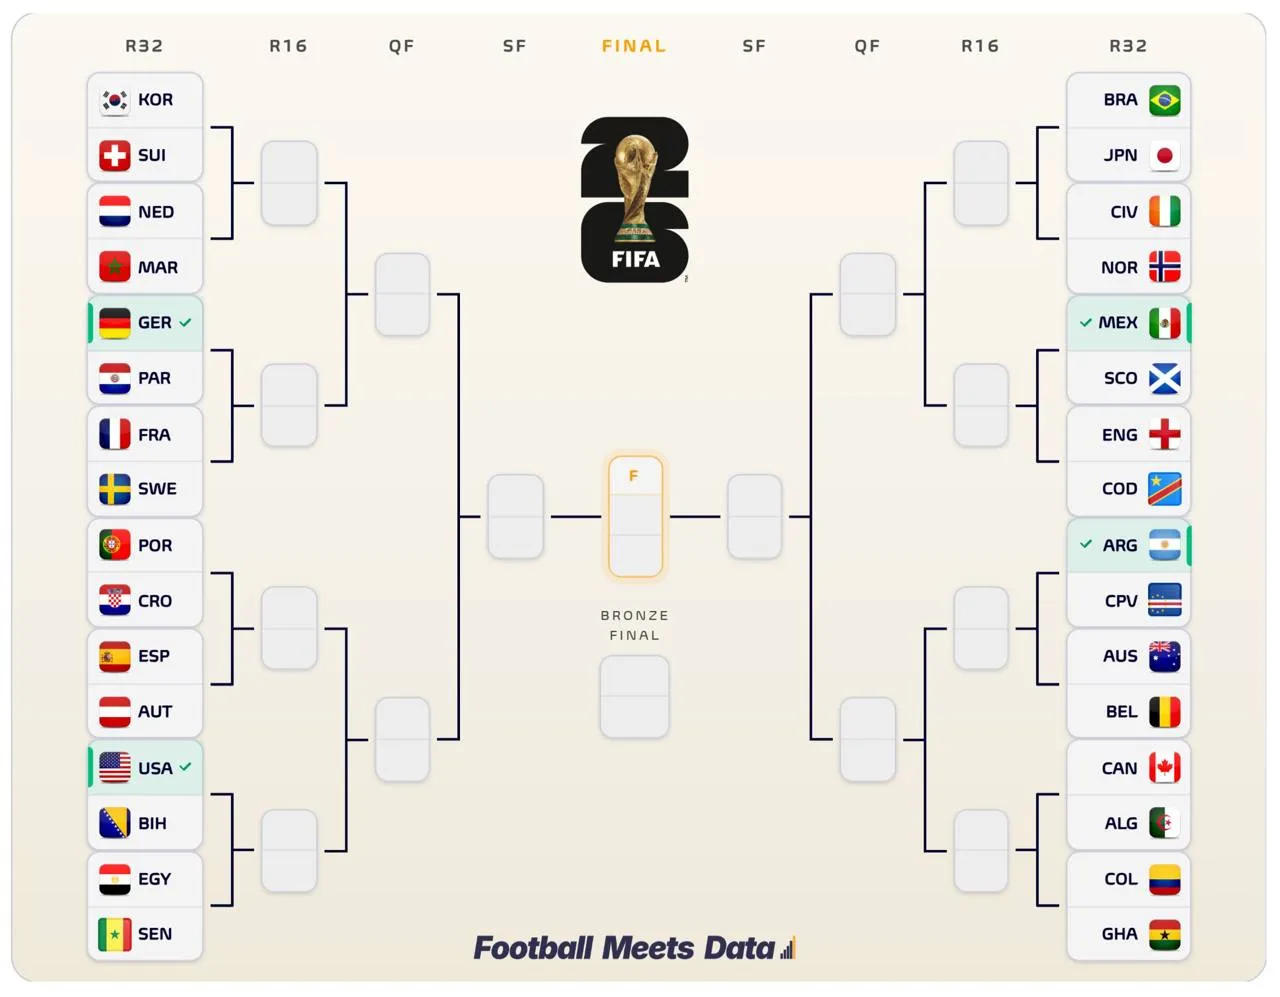1280x997 pixels.
Task: Pick ENG team in the bracket
Action: tap(1129, 434)
